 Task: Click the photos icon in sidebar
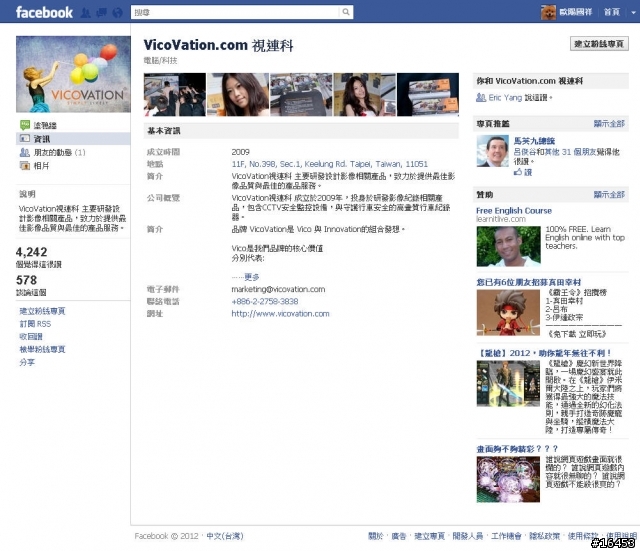click(x=24, y=166)
